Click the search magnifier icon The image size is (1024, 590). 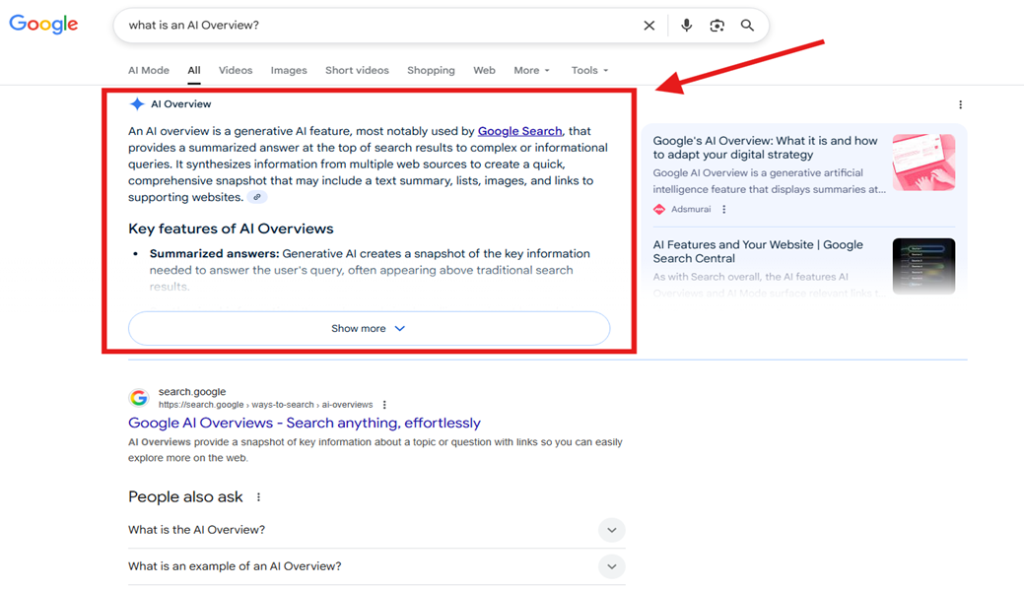coord(747,25)
